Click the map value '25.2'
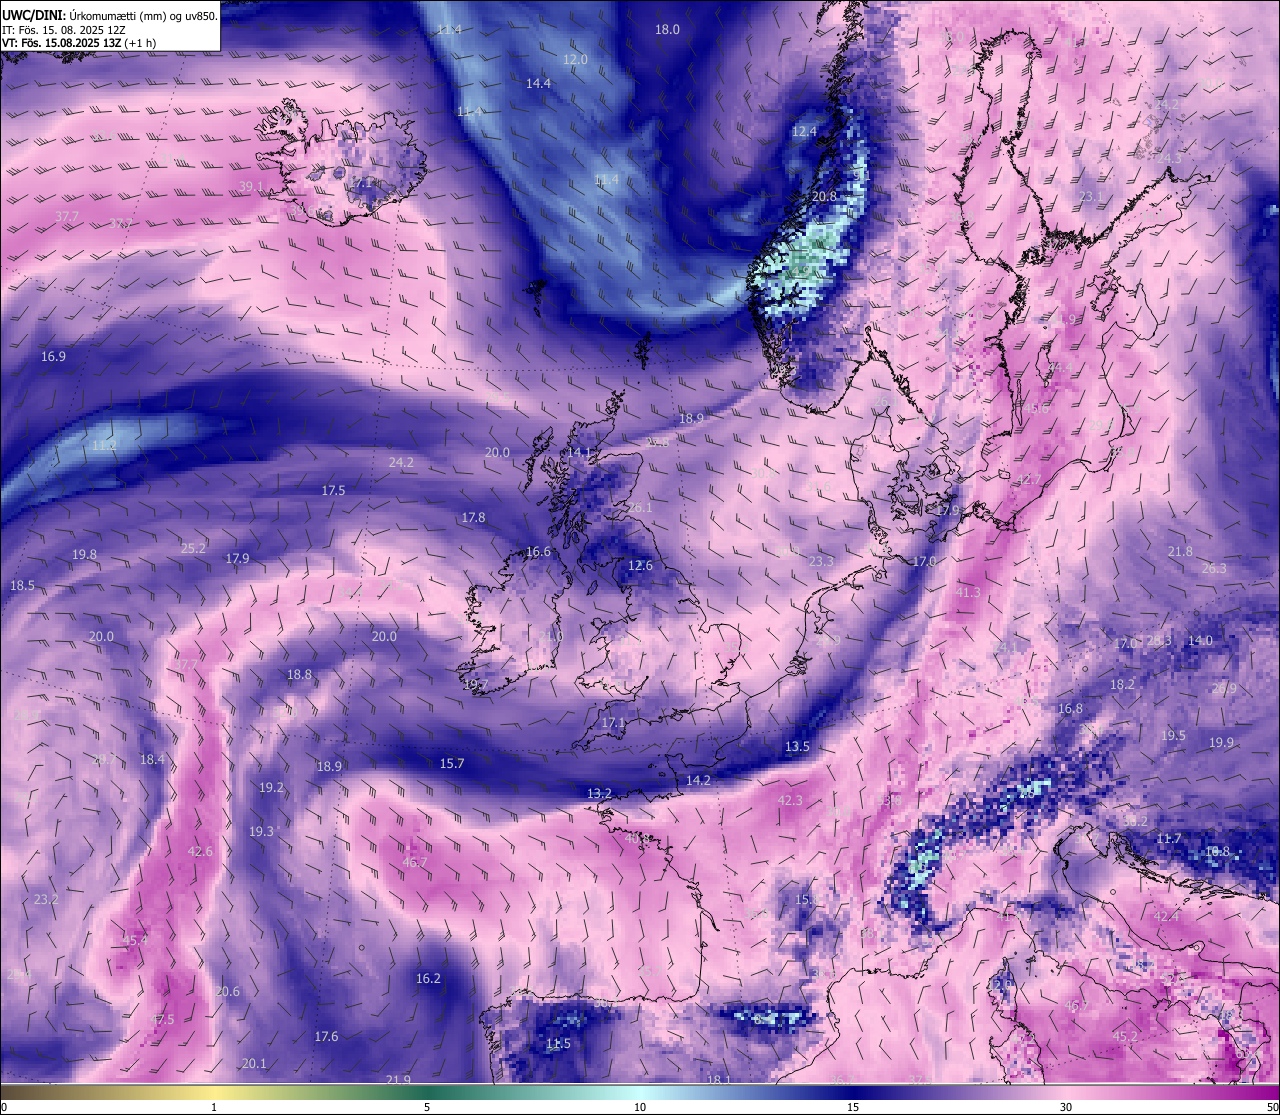 [193, 549]
